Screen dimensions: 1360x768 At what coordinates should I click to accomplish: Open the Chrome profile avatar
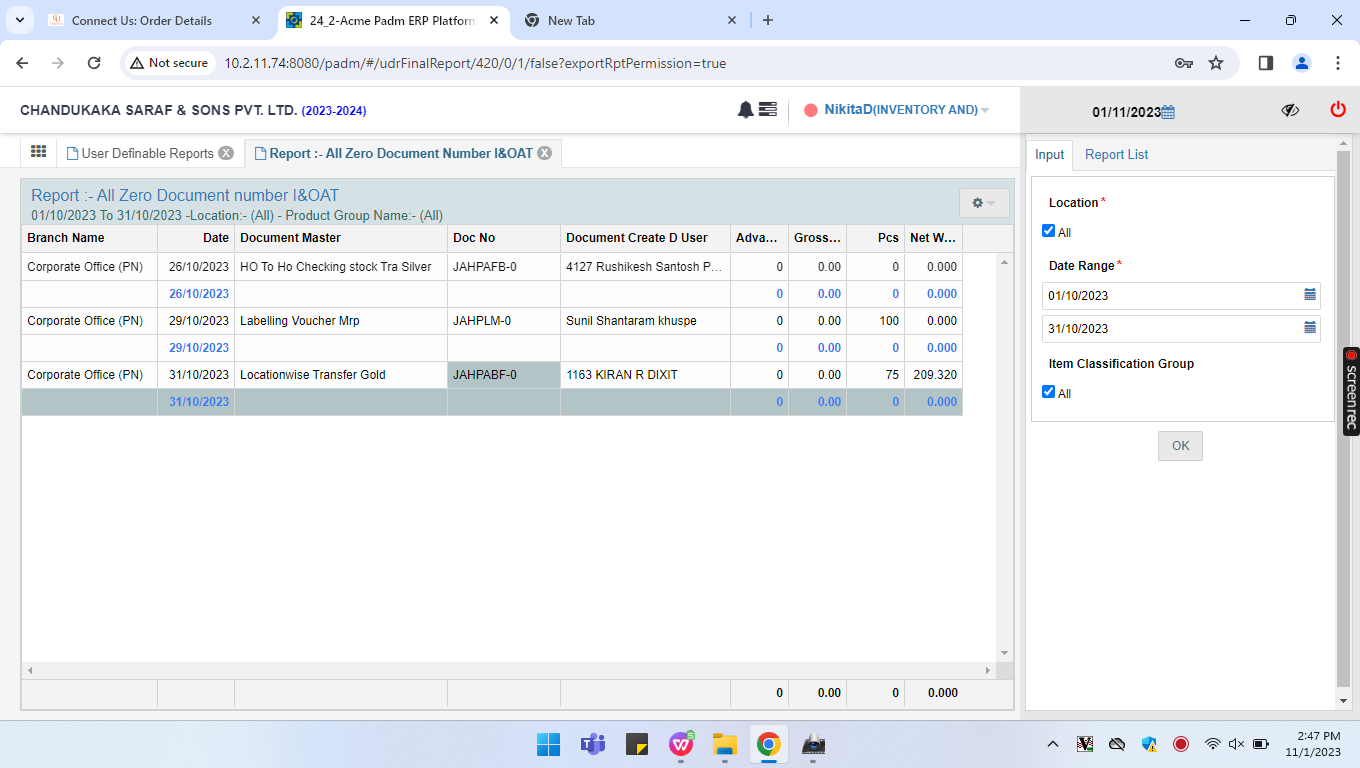1302,63
